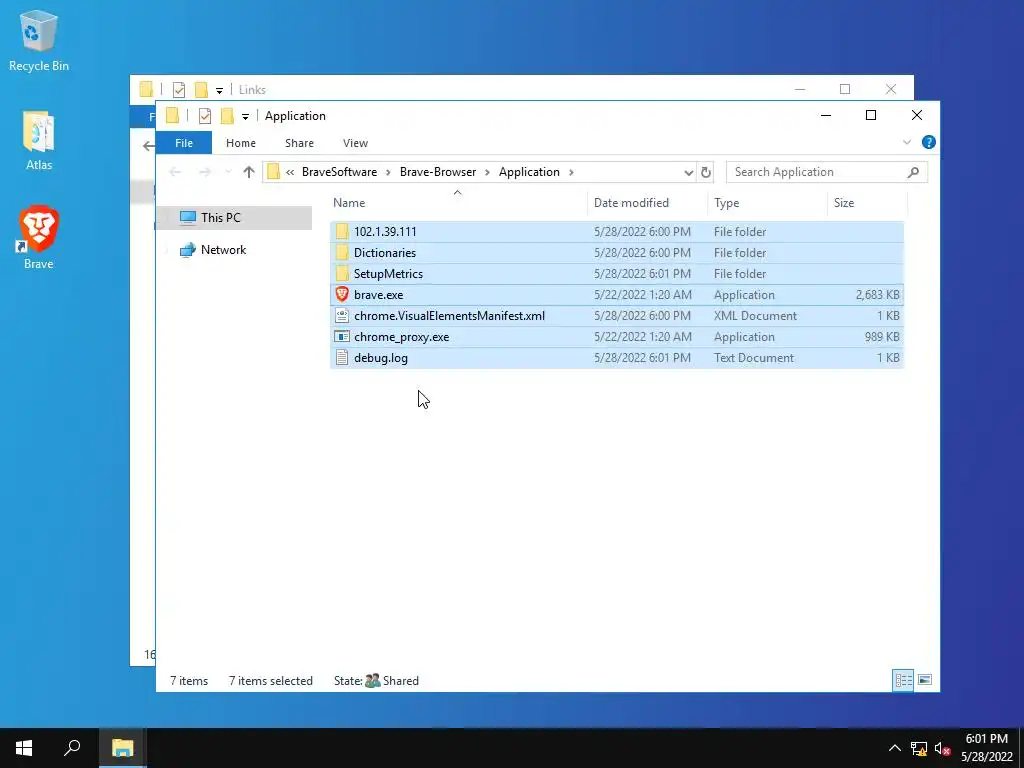Expand the chevron after Application in path
Screen dimensions: 1024x768
571,172
